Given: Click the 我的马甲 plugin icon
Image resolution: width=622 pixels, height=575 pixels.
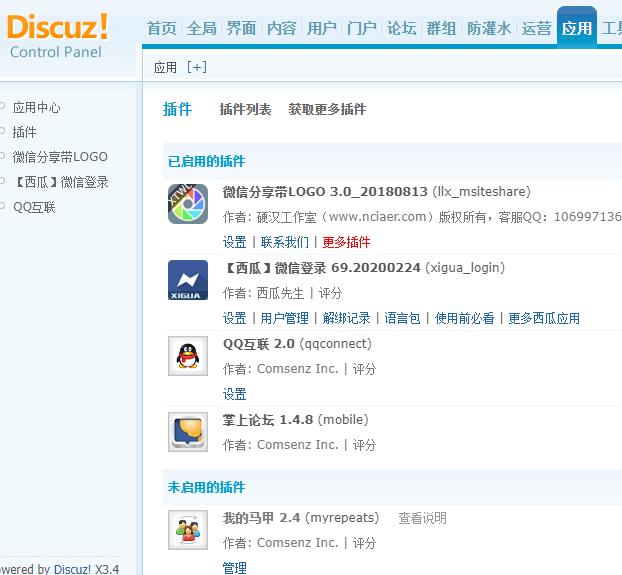Looking at the screenshot, I should point(188,530).
